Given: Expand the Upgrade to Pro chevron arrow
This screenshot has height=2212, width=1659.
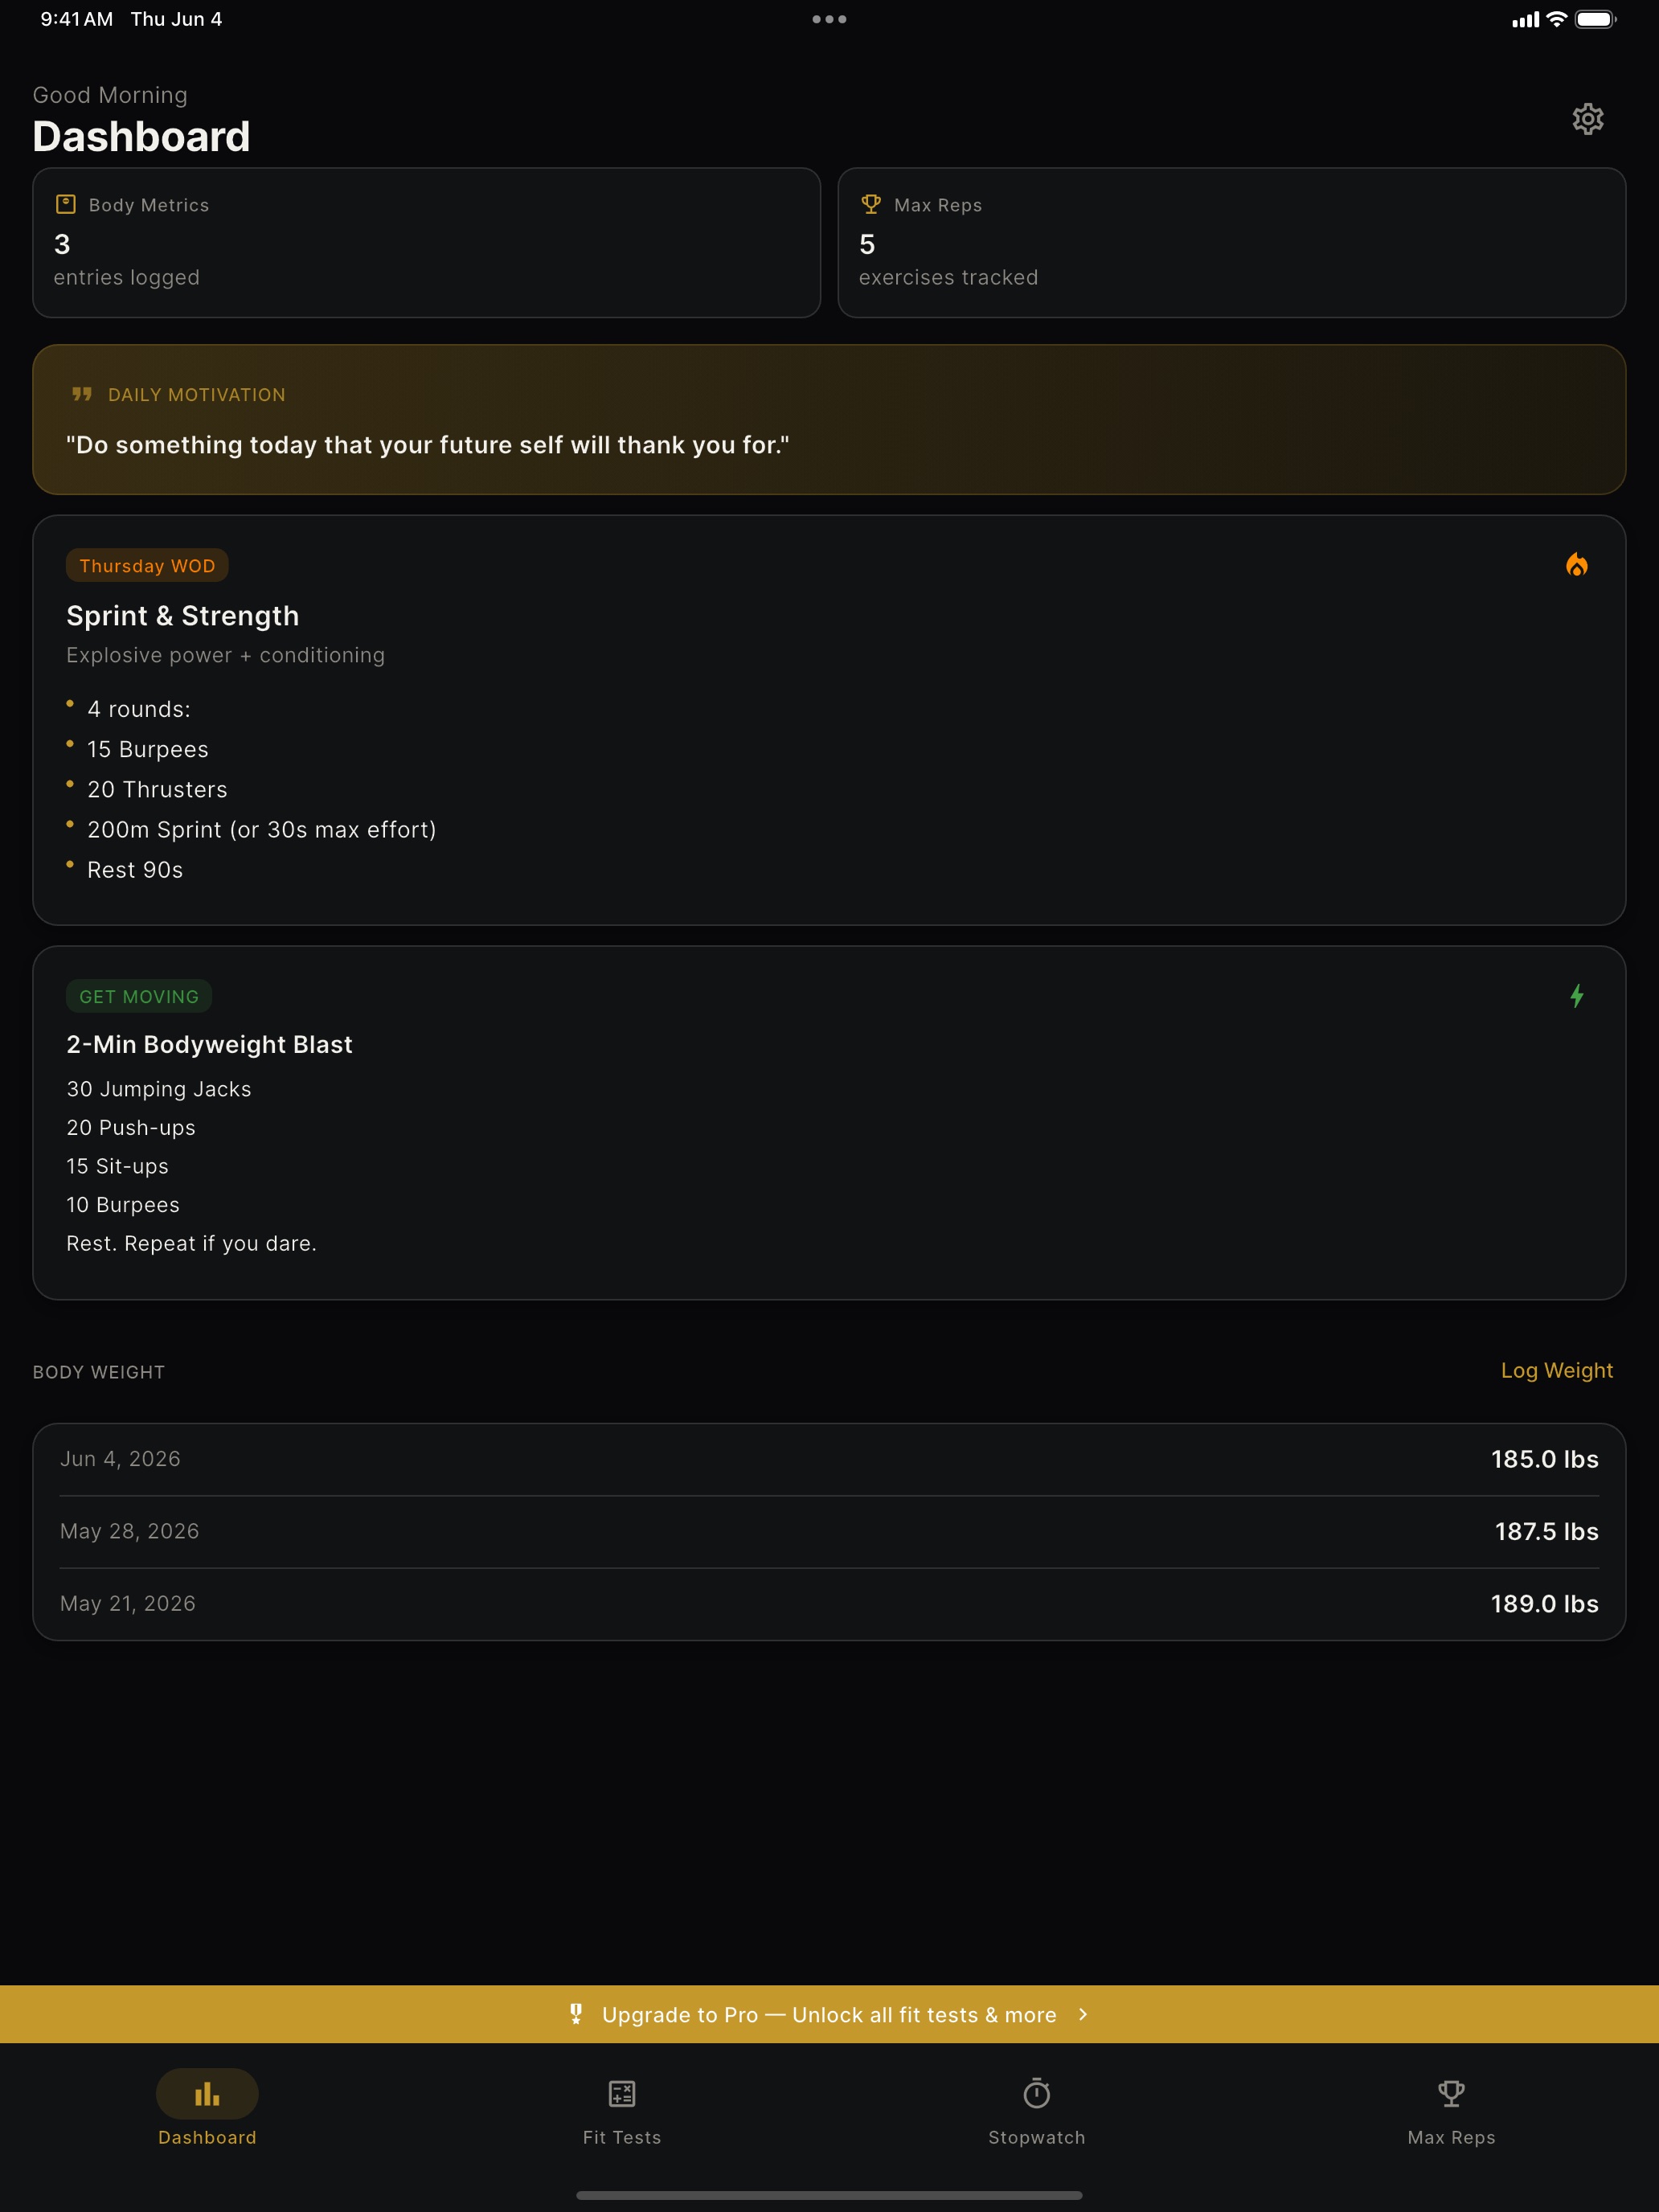Looking at the screenshot, I should (x=1083, y=2014).
